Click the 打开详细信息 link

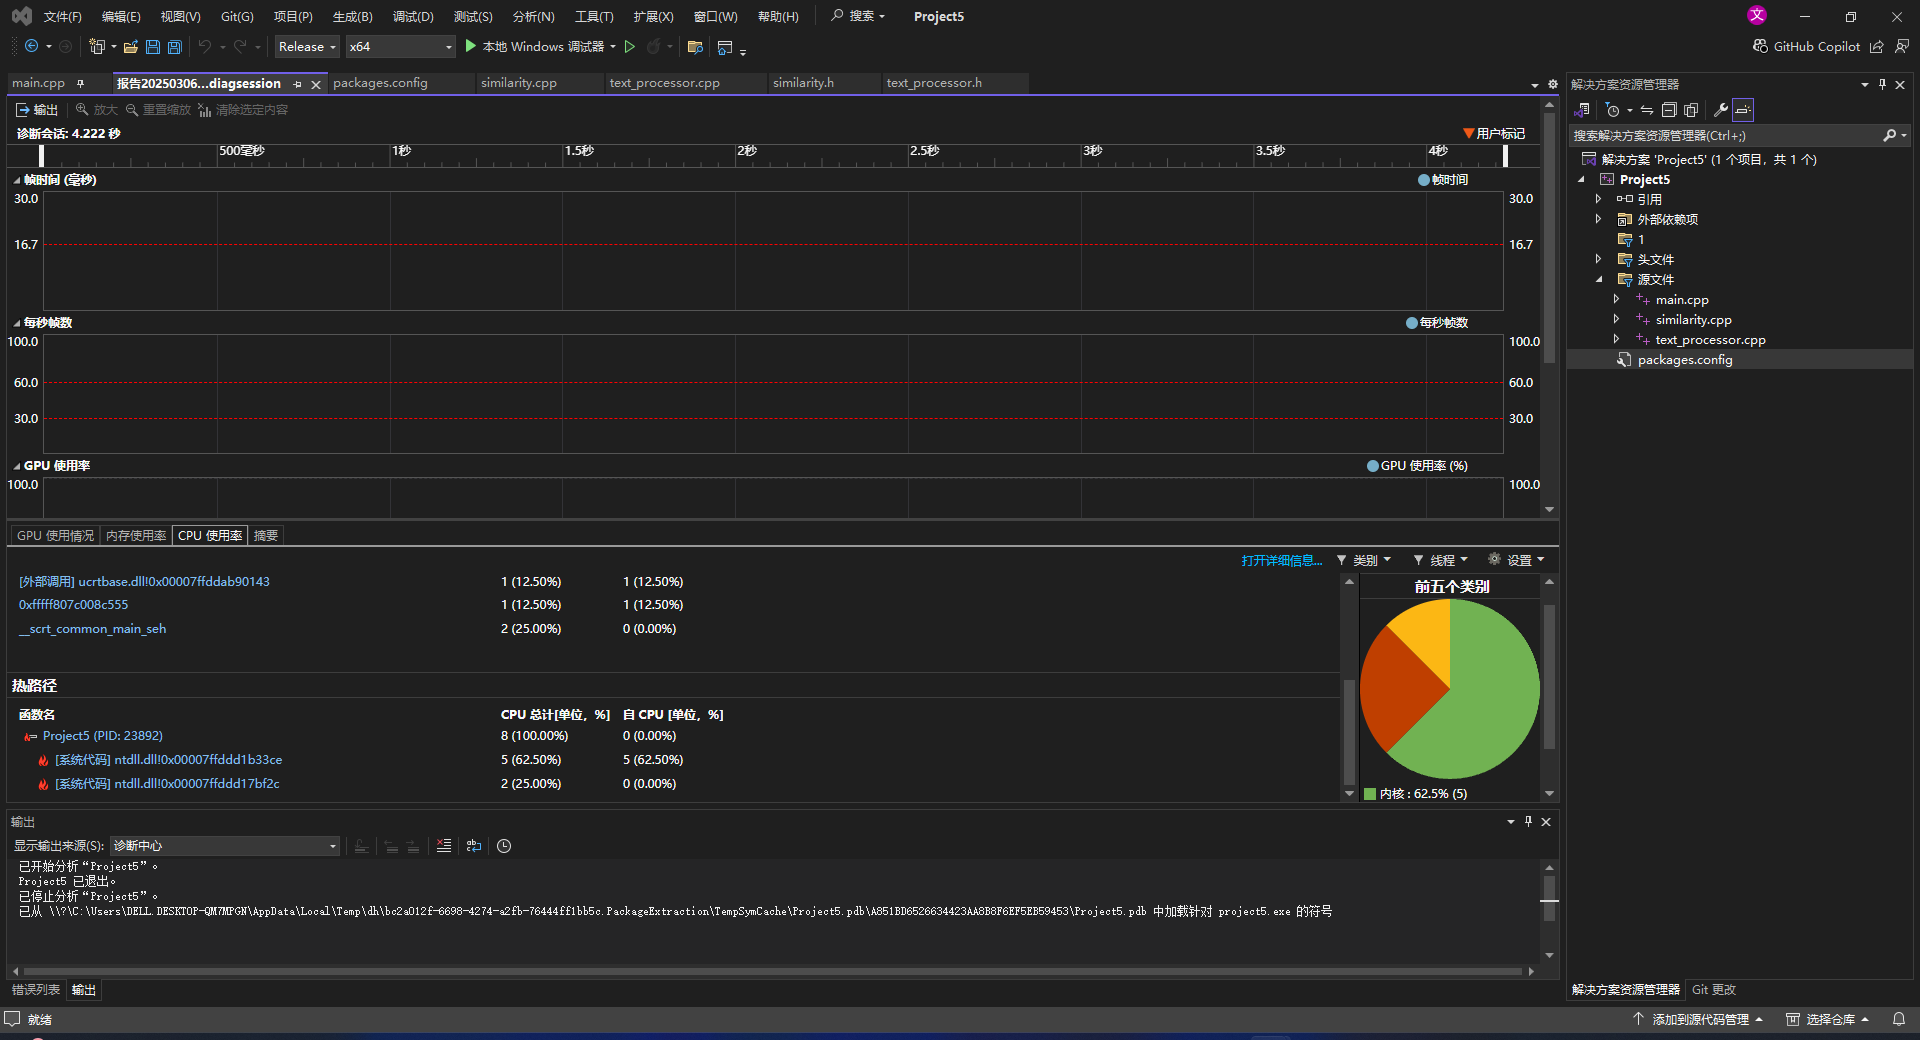pos(1281,560)
